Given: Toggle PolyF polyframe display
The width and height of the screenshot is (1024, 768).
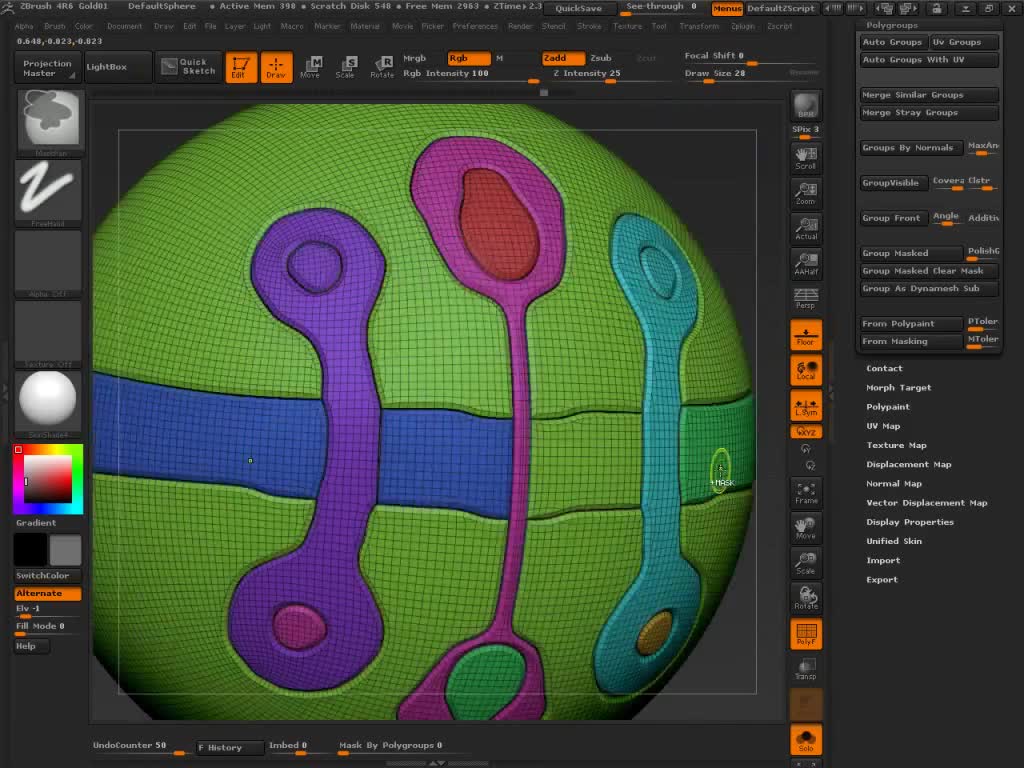Looking at the screenshot, I should [805, 634].
